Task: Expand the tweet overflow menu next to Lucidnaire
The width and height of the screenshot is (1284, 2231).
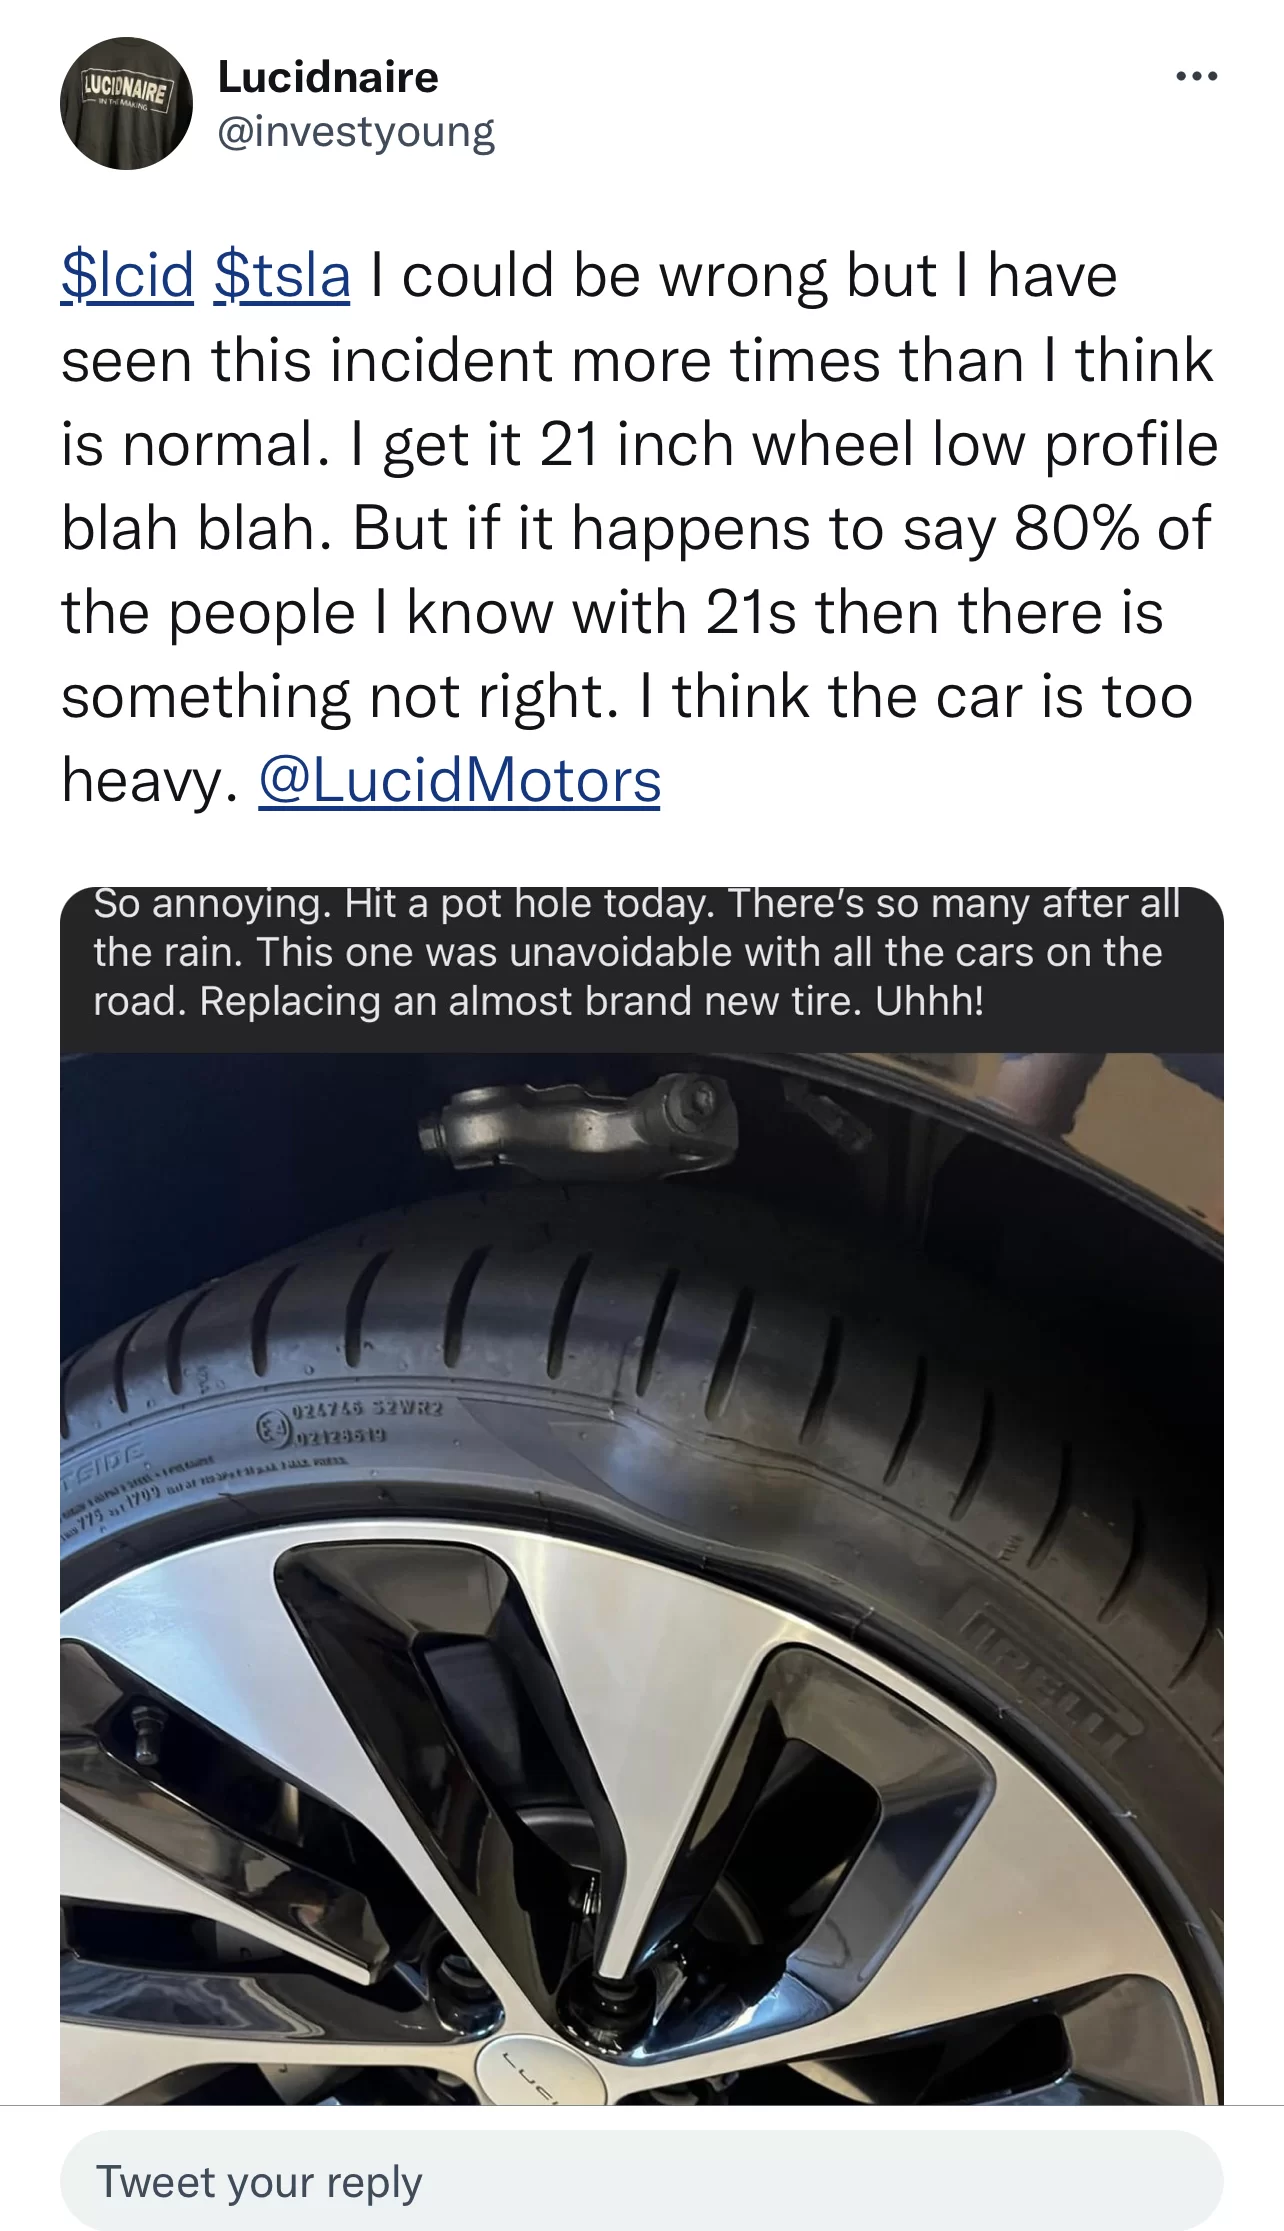Action: 1196,76
